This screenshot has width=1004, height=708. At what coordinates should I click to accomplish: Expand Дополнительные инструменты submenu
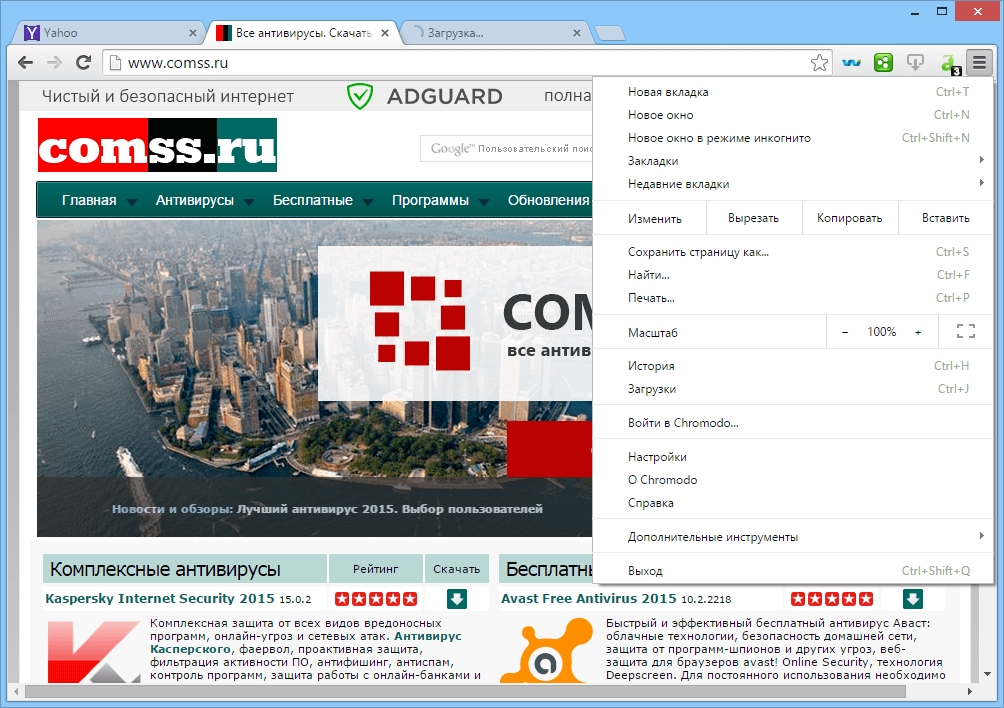794,536
